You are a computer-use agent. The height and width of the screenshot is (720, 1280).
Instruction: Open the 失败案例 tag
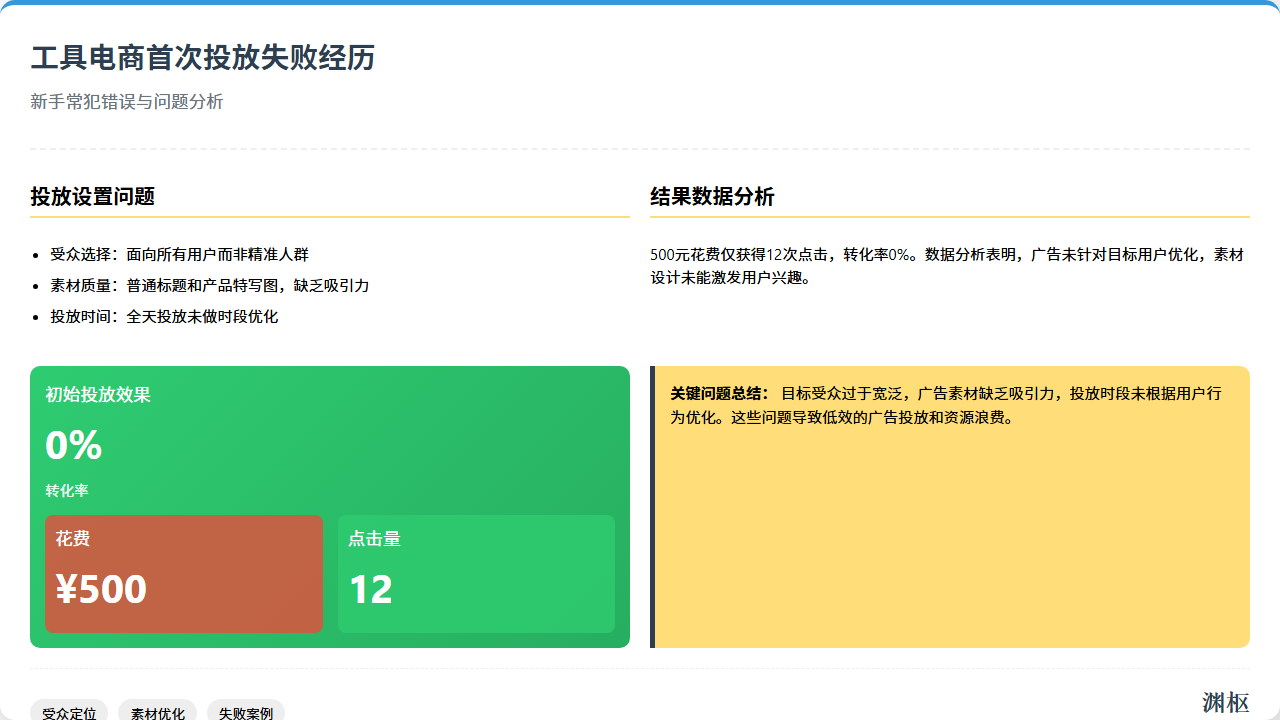(x=246, y=713)
